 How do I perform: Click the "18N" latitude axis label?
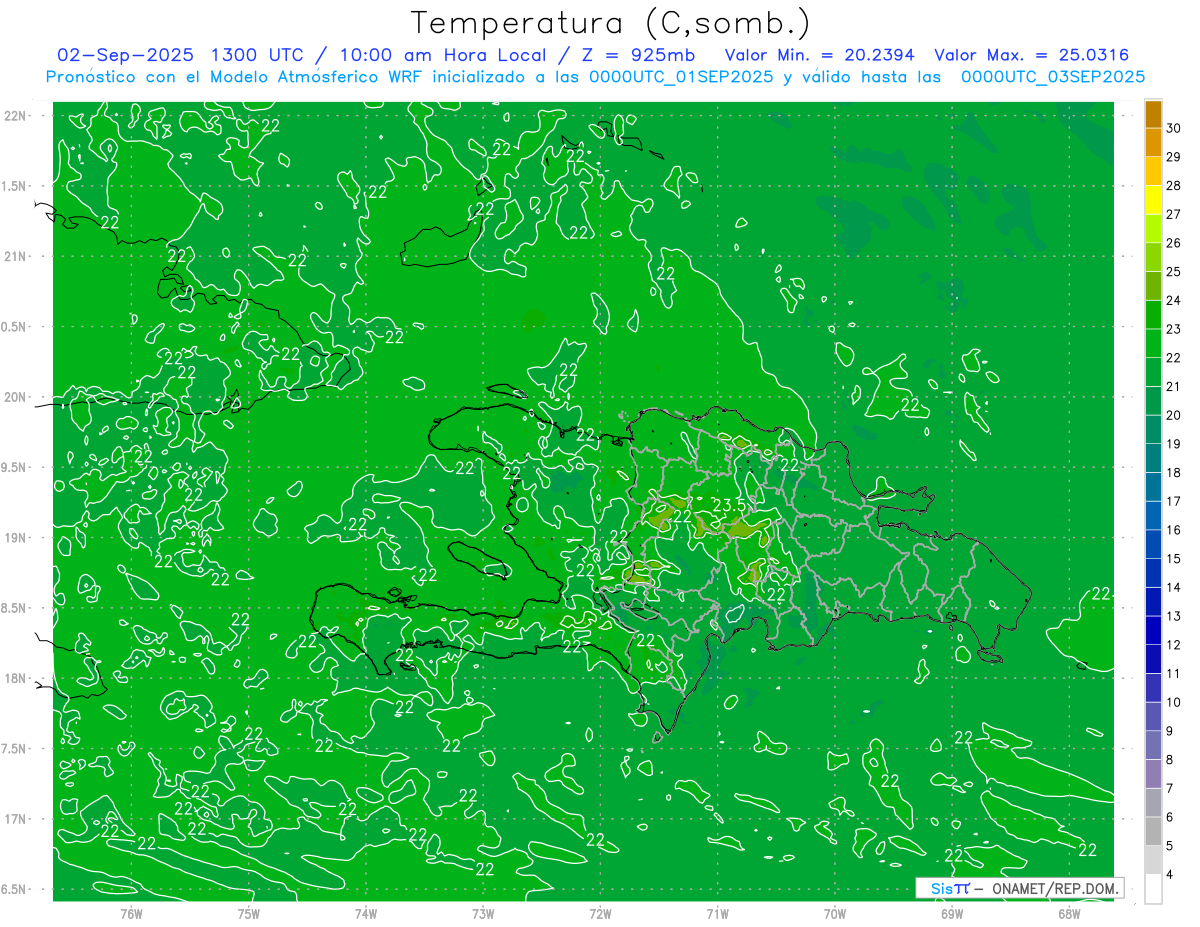(15, 678)
